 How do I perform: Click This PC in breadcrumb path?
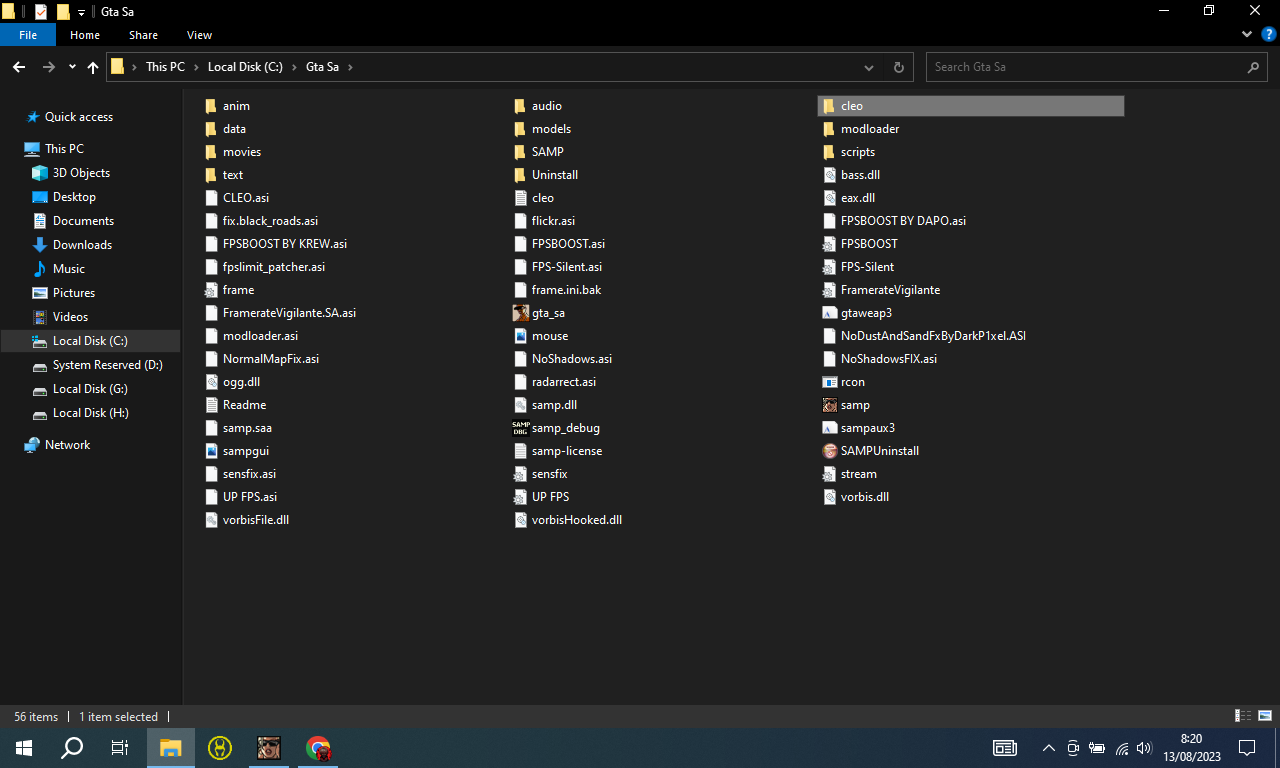coord(165,67)
